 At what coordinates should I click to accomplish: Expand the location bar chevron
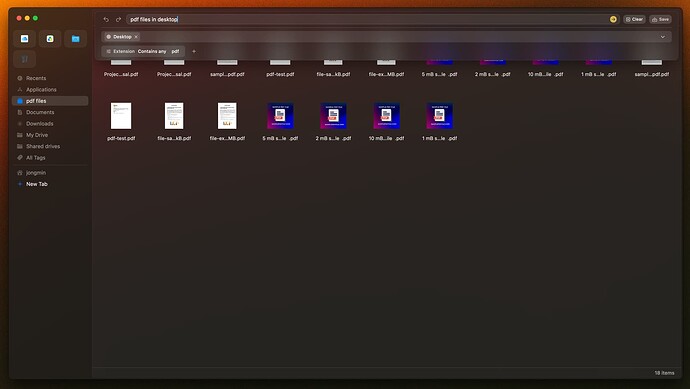[663, 37]
